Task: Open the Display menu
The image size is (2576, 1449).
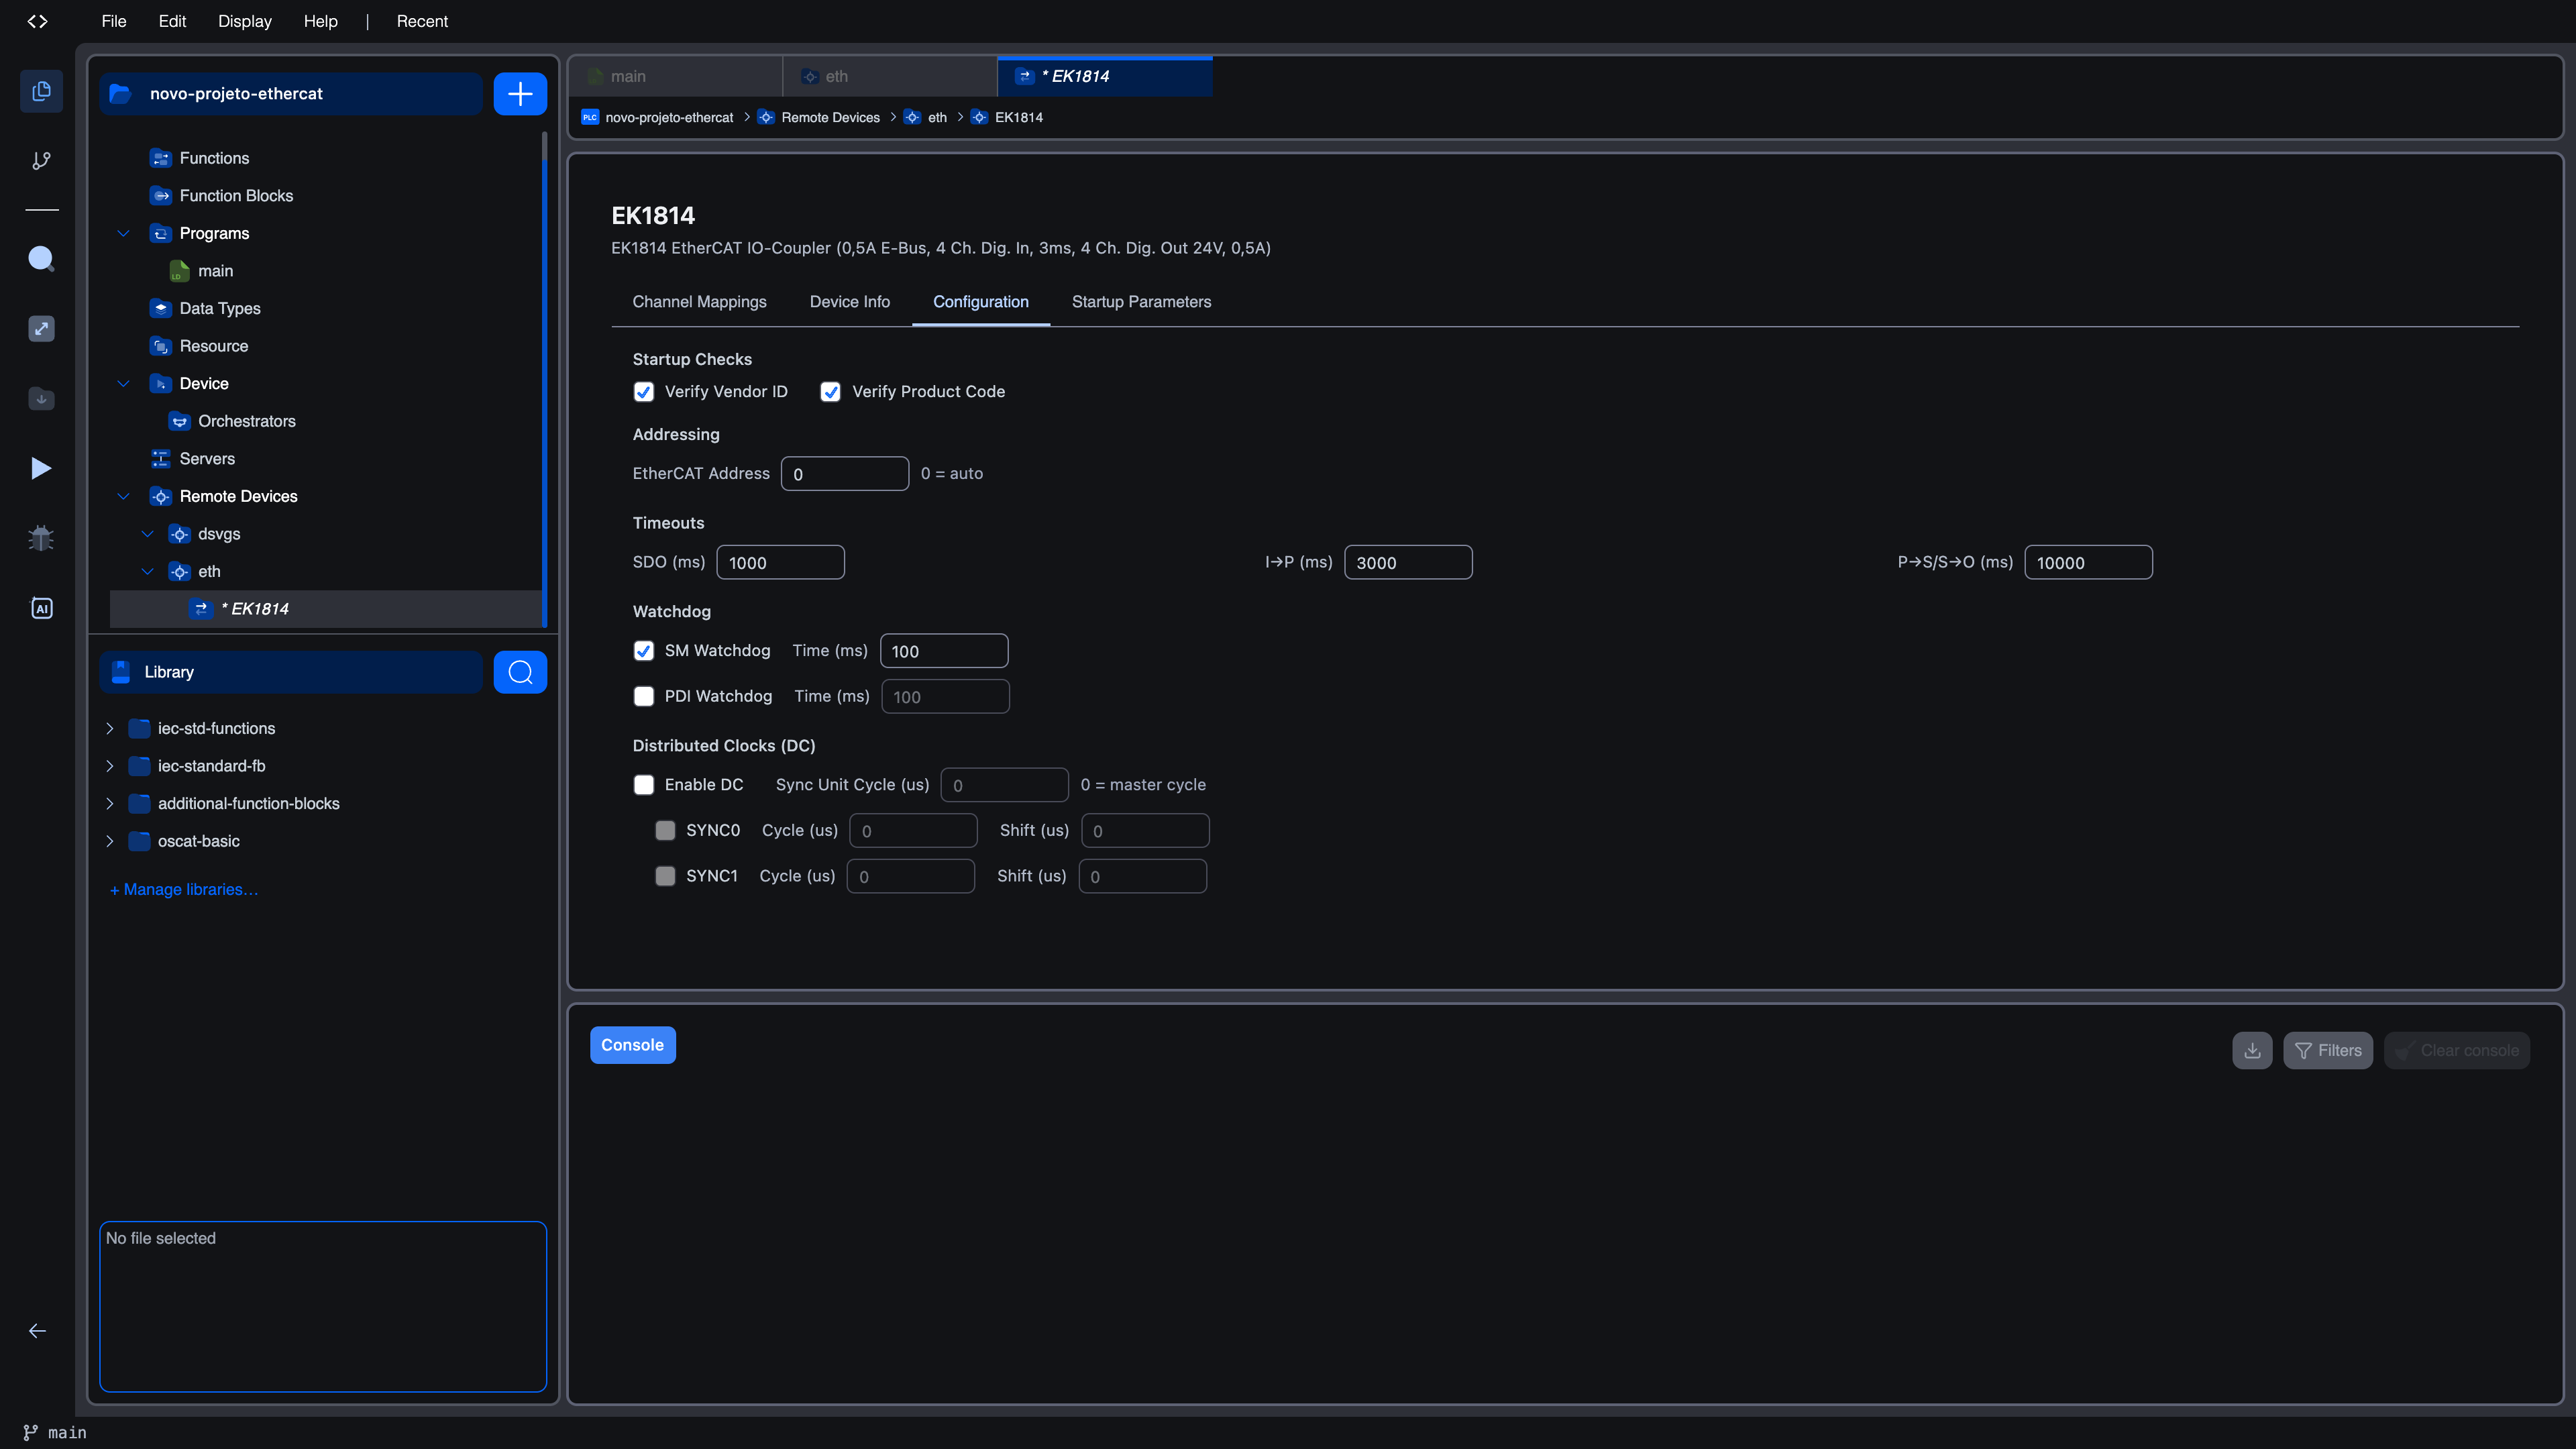Action: (245, 21)
